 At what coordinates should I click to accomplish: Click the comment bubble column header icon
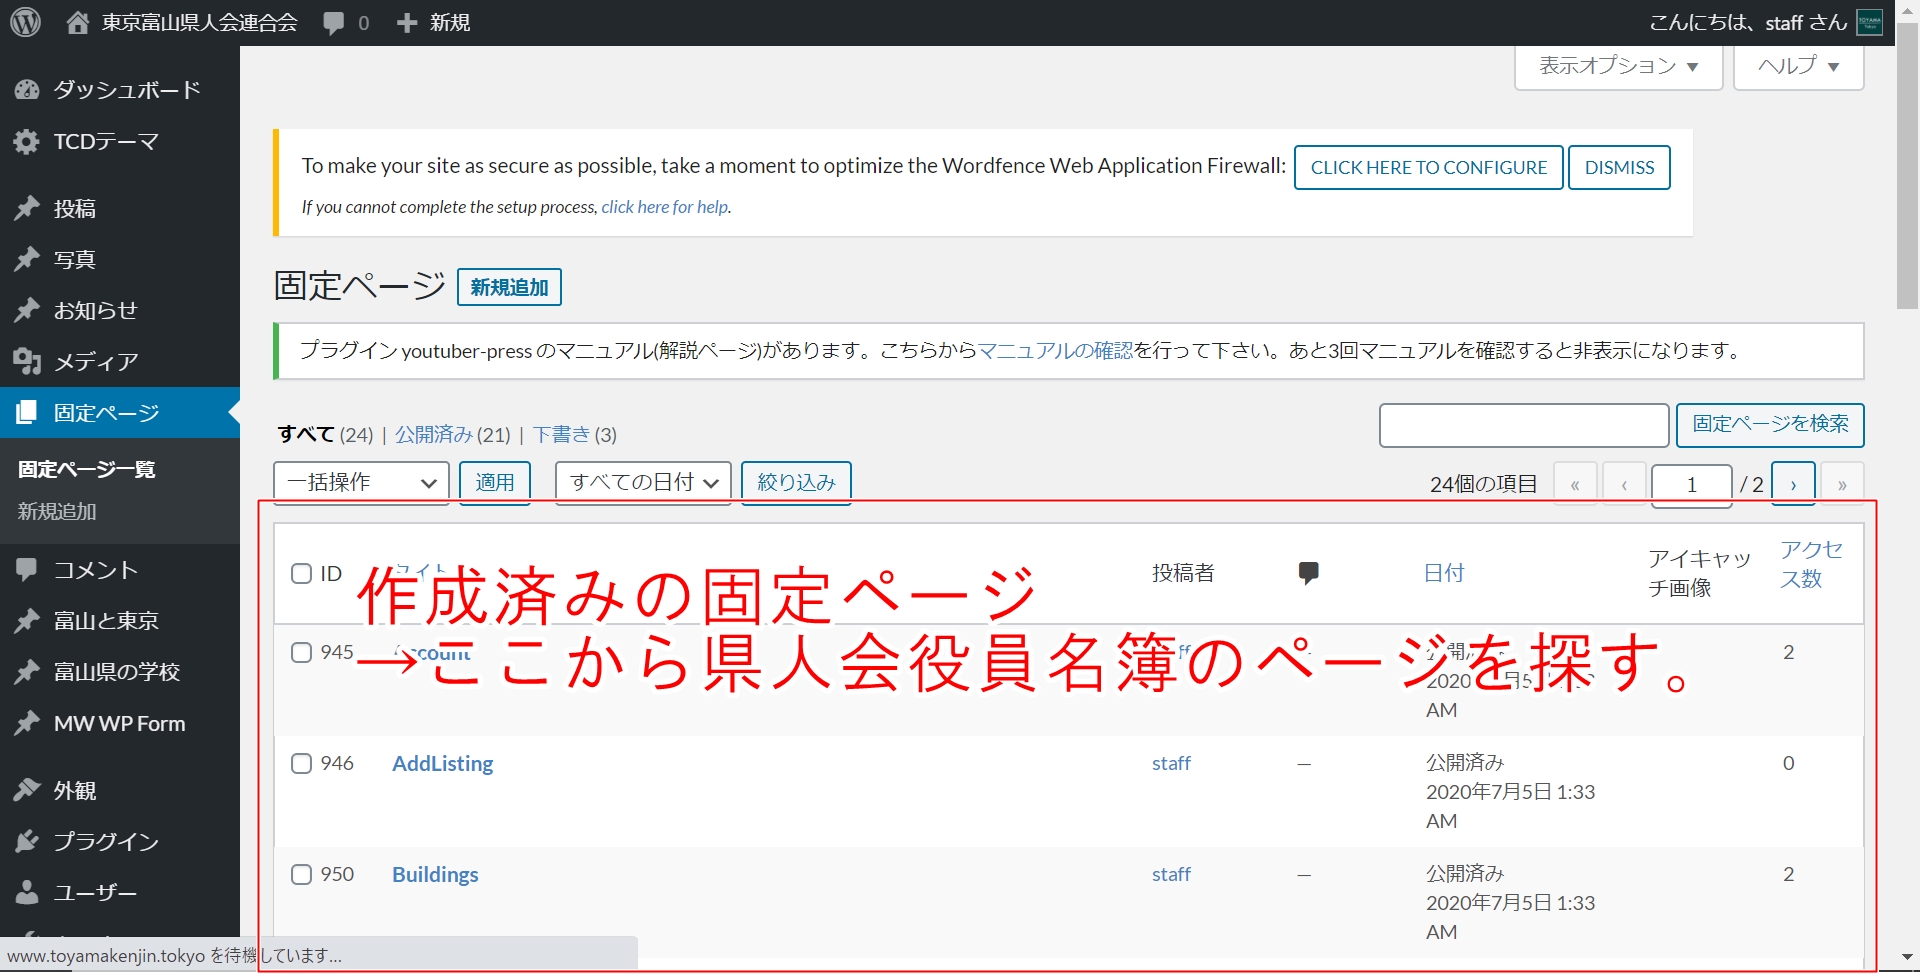(x=1308, y=573)
